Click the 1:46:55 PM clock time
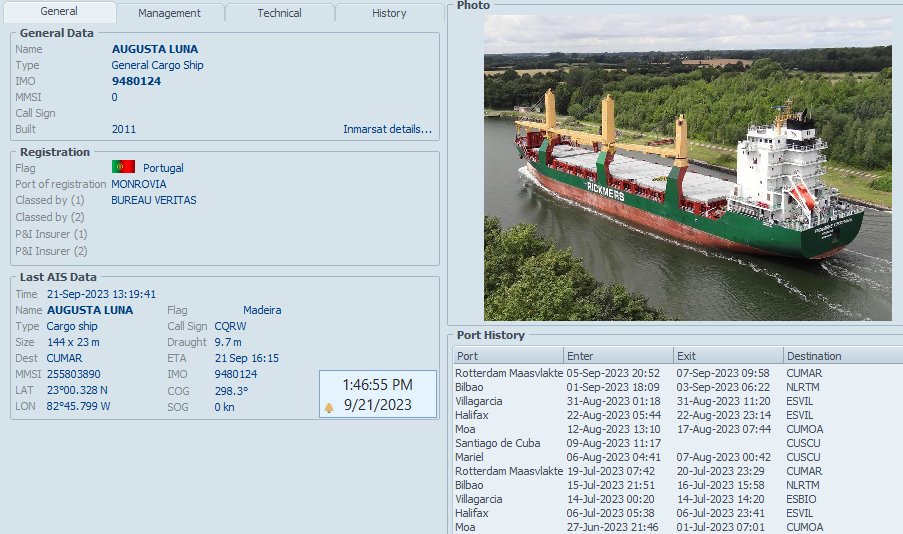This screenshot has width=903, height=534. point(378,385)
